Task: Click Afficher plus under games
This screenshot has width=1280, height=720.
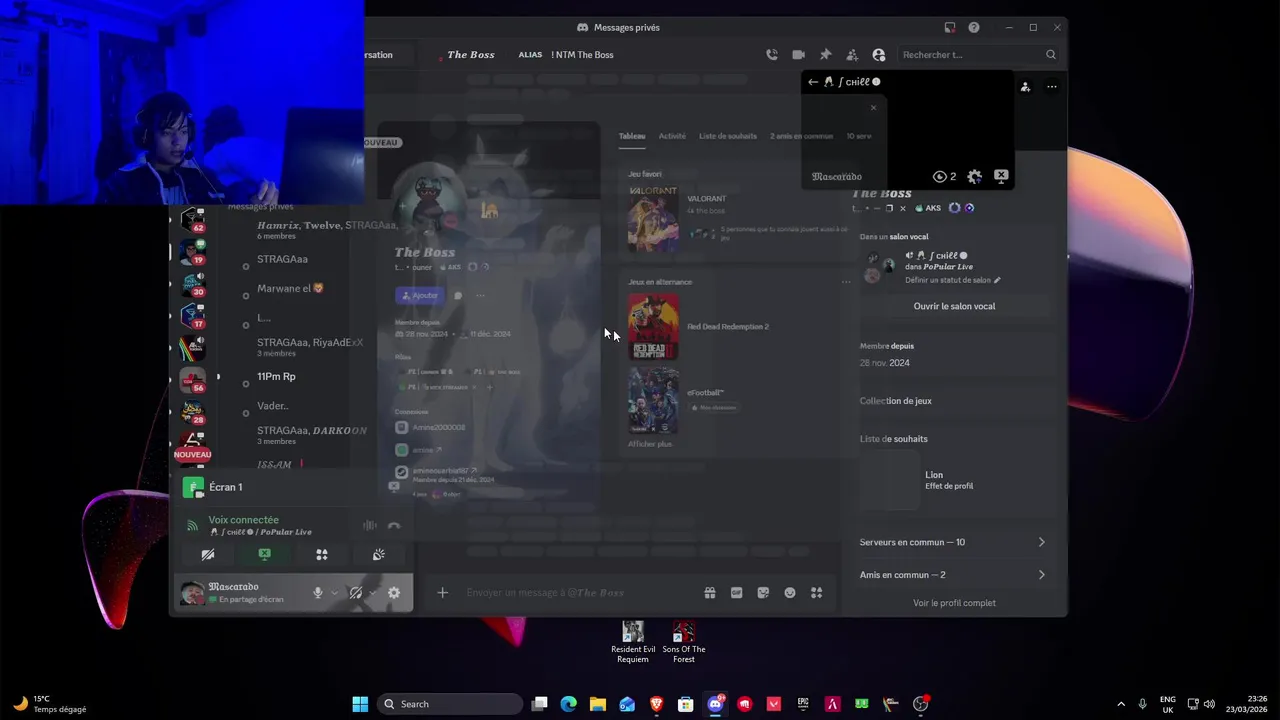Action: coord(650,444)
